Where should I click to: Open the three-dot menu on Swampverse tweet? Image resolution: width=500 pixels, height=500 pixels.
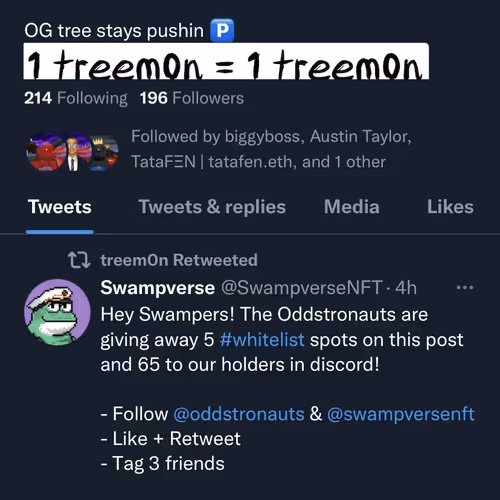[x=465, y=287]
